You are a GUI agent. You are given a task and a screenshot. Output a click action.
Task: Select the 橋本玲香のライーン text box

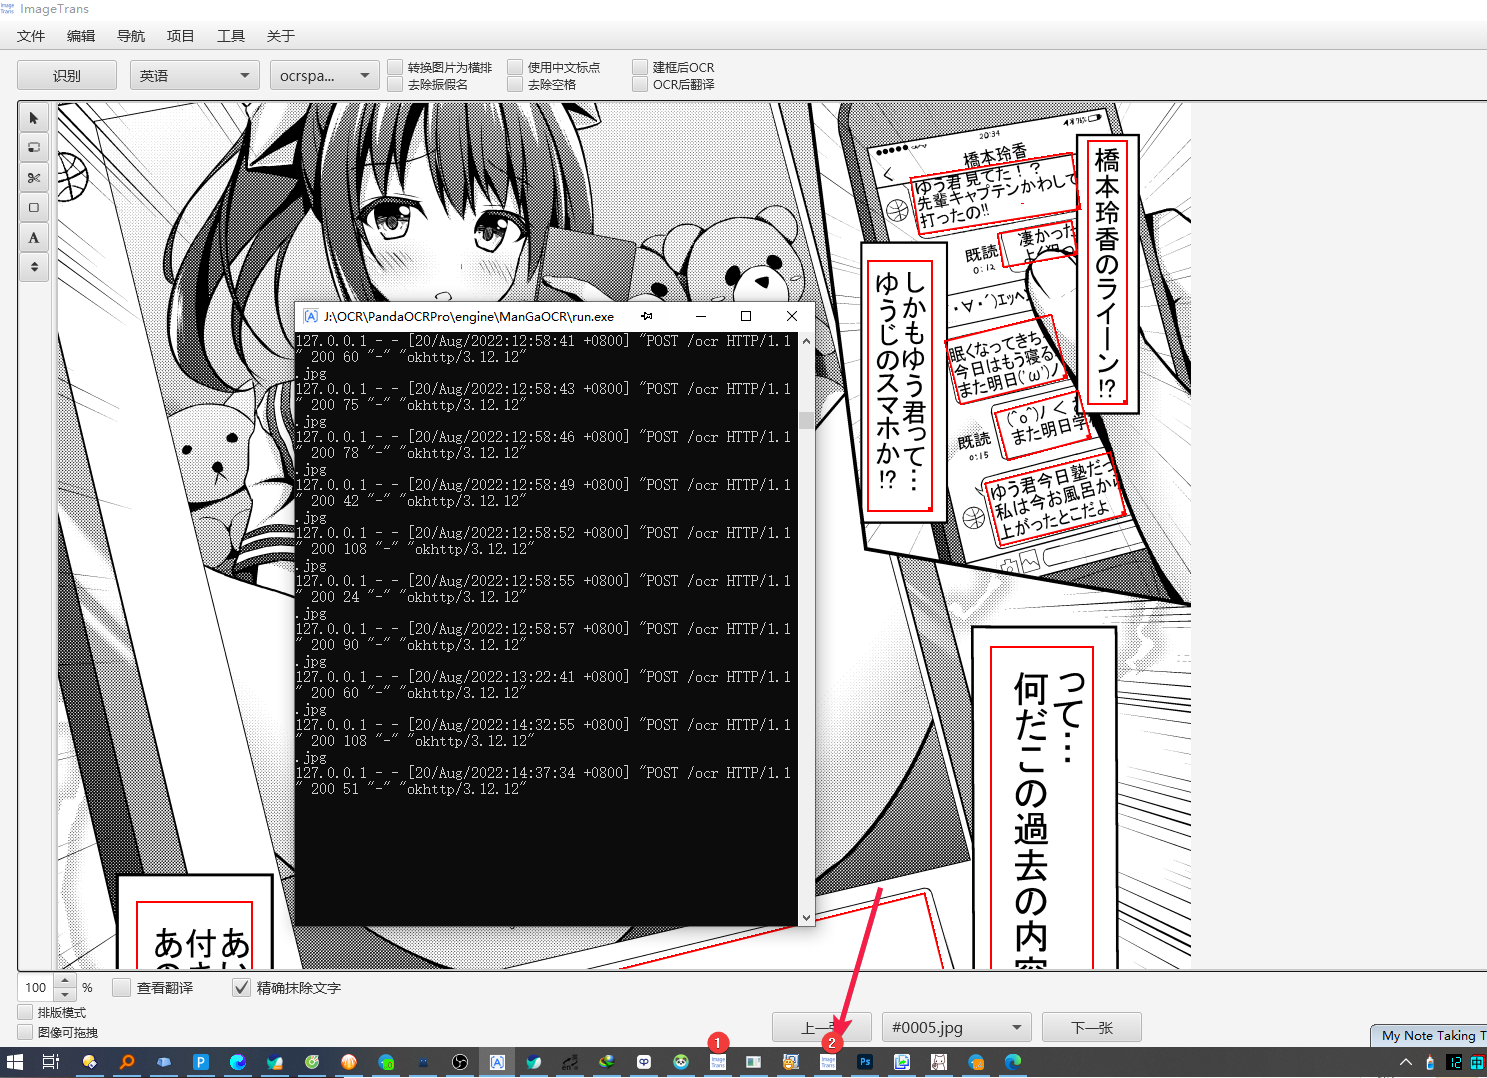tap(1107, 274)
